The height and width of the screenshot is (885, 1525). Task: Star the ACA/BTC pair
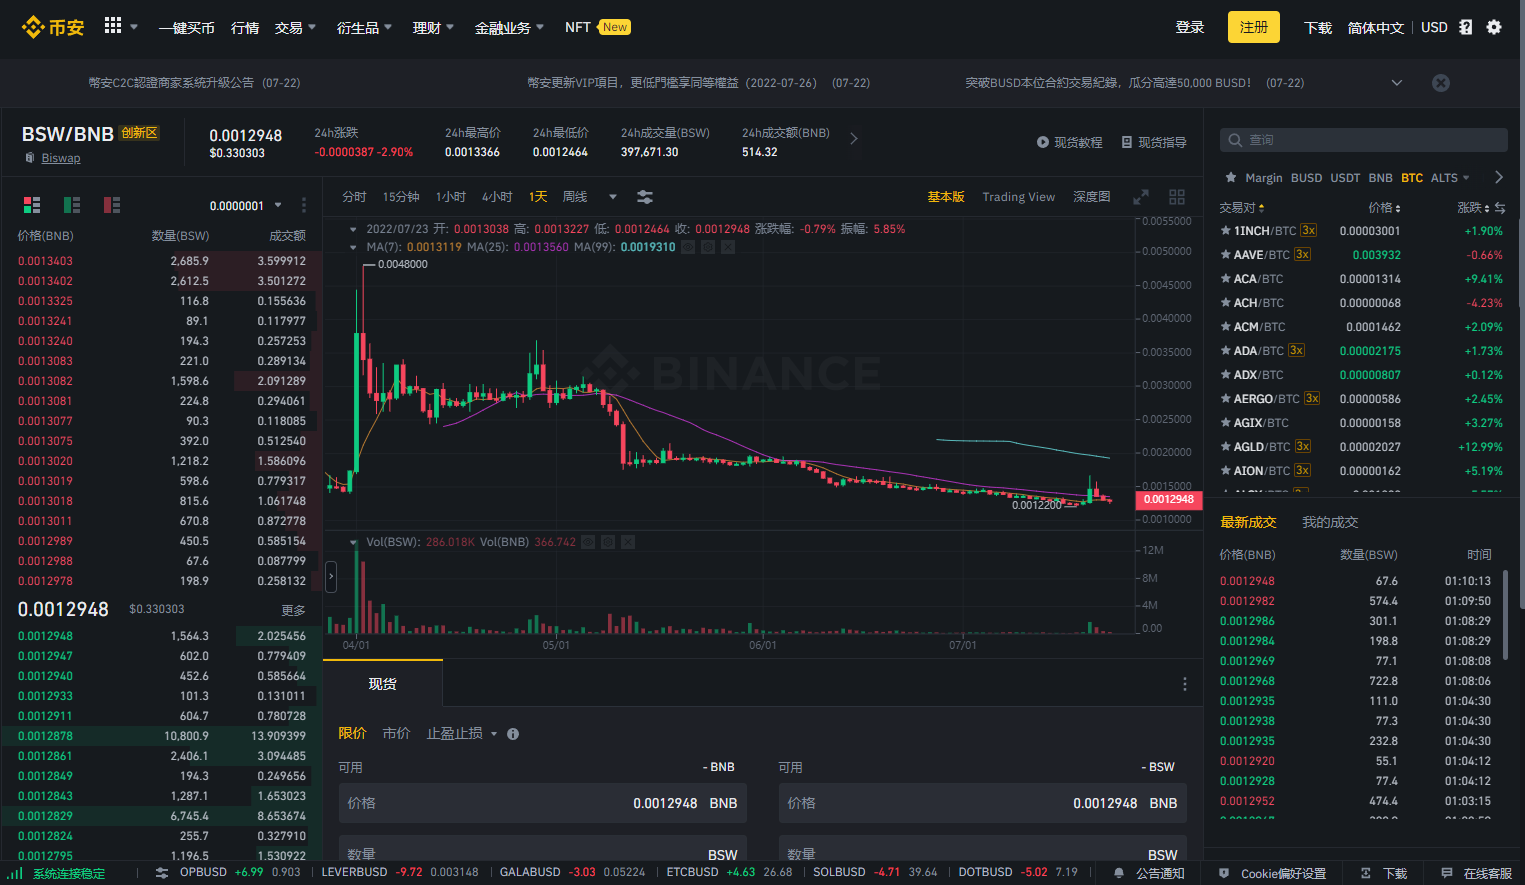[1225, 279]
